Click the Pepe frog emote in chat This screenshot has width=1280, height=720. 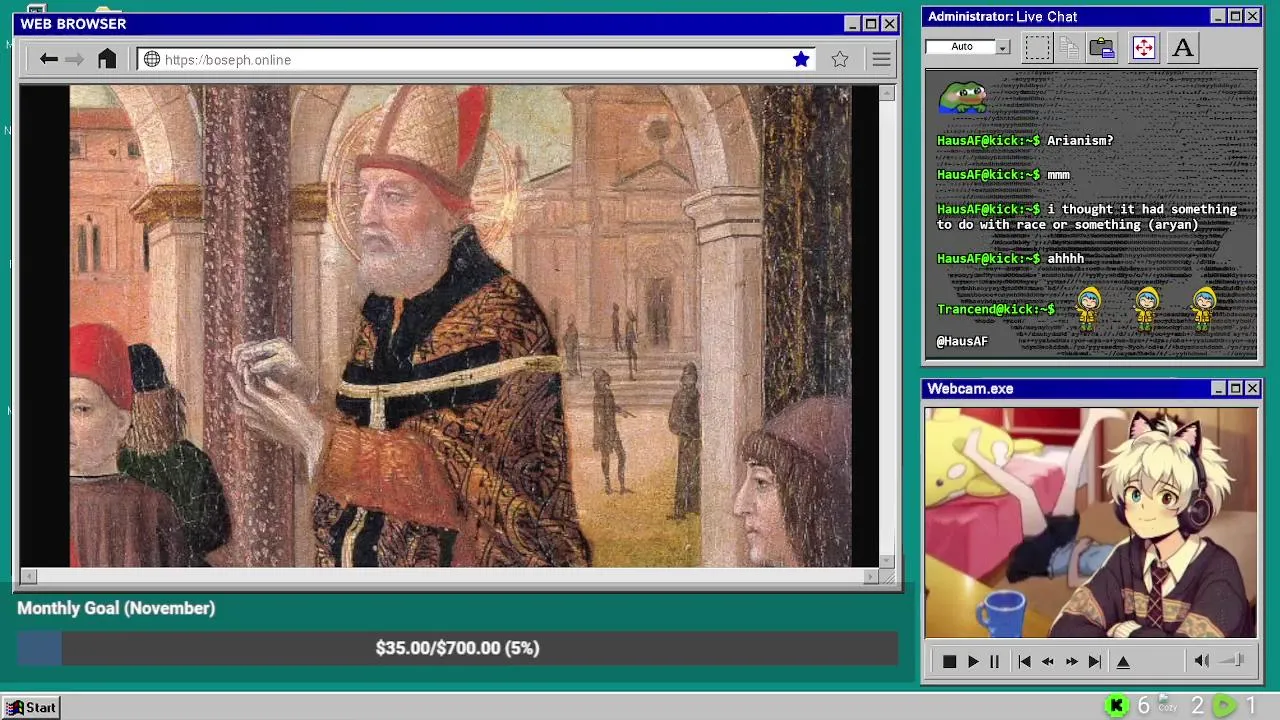(962, 98)
